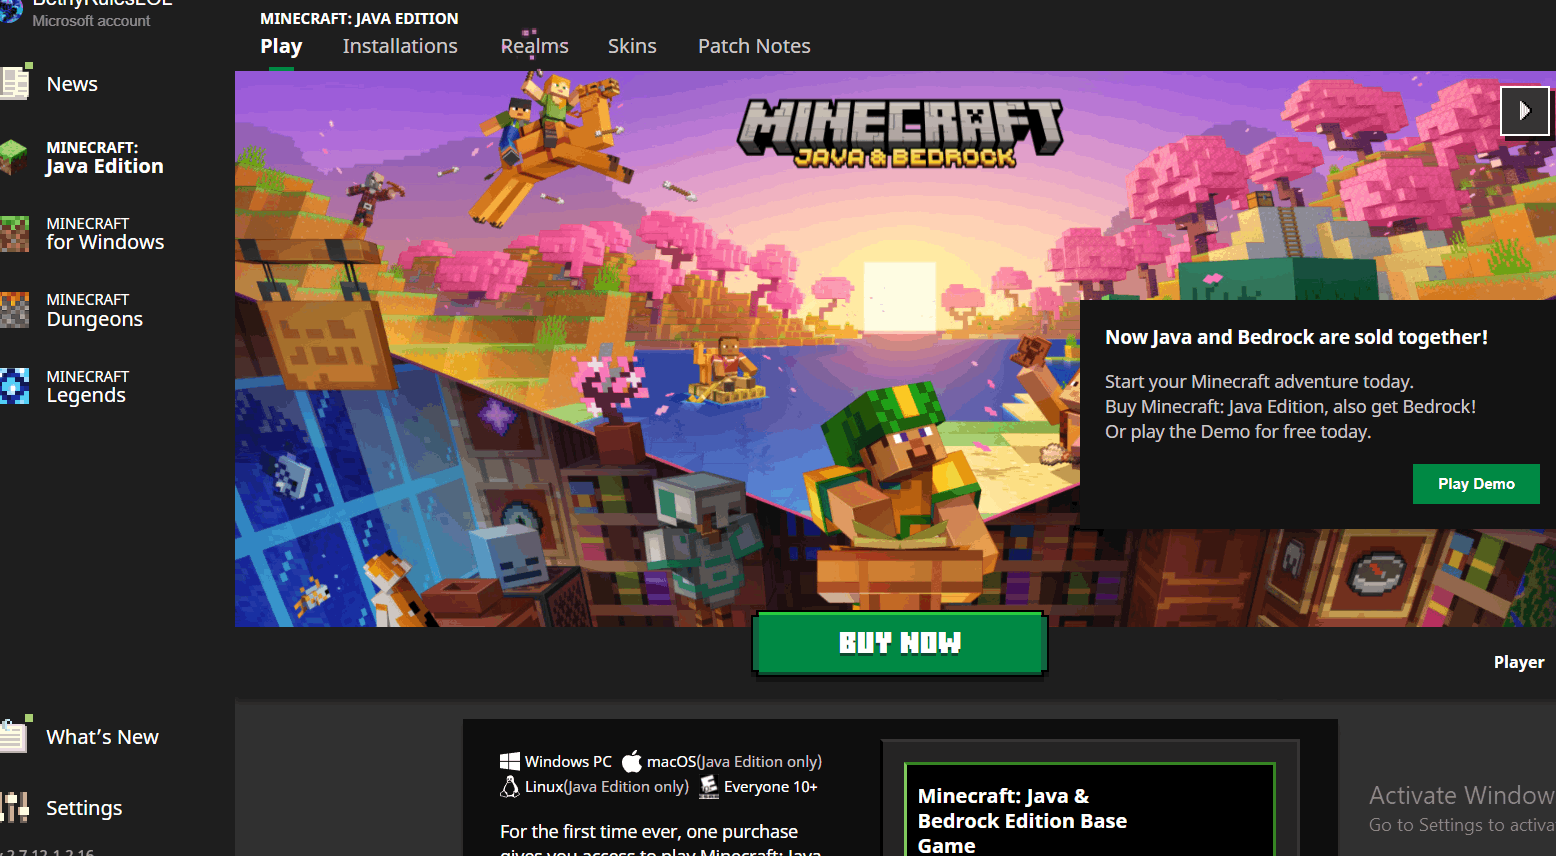1556x856 pixels.
Task: Click 'For the first time ever, one purchase' text
Action: point(649,831)
